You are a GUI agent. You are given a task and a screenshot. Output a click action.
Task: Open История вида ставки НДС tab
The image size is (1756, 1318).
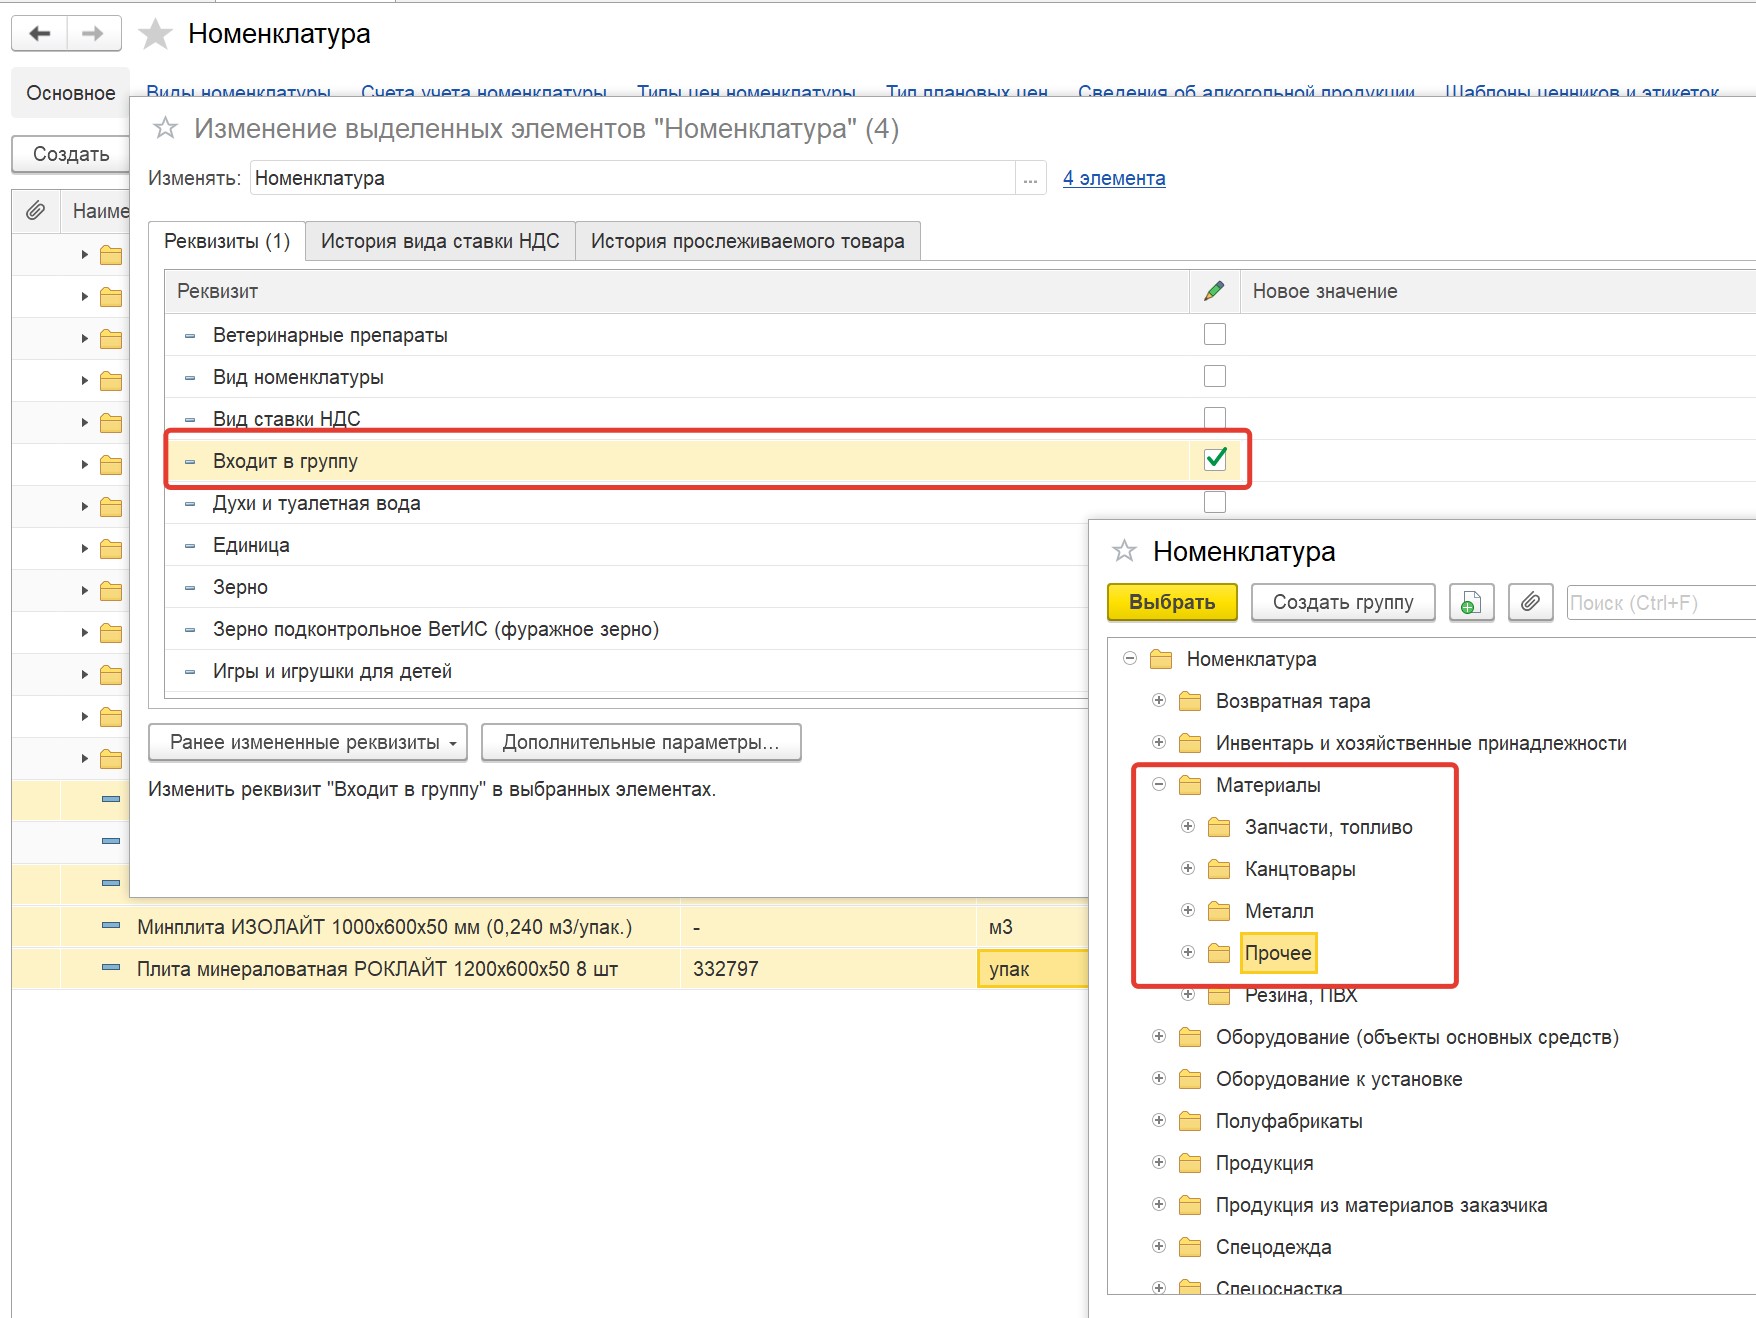[440, 241]
